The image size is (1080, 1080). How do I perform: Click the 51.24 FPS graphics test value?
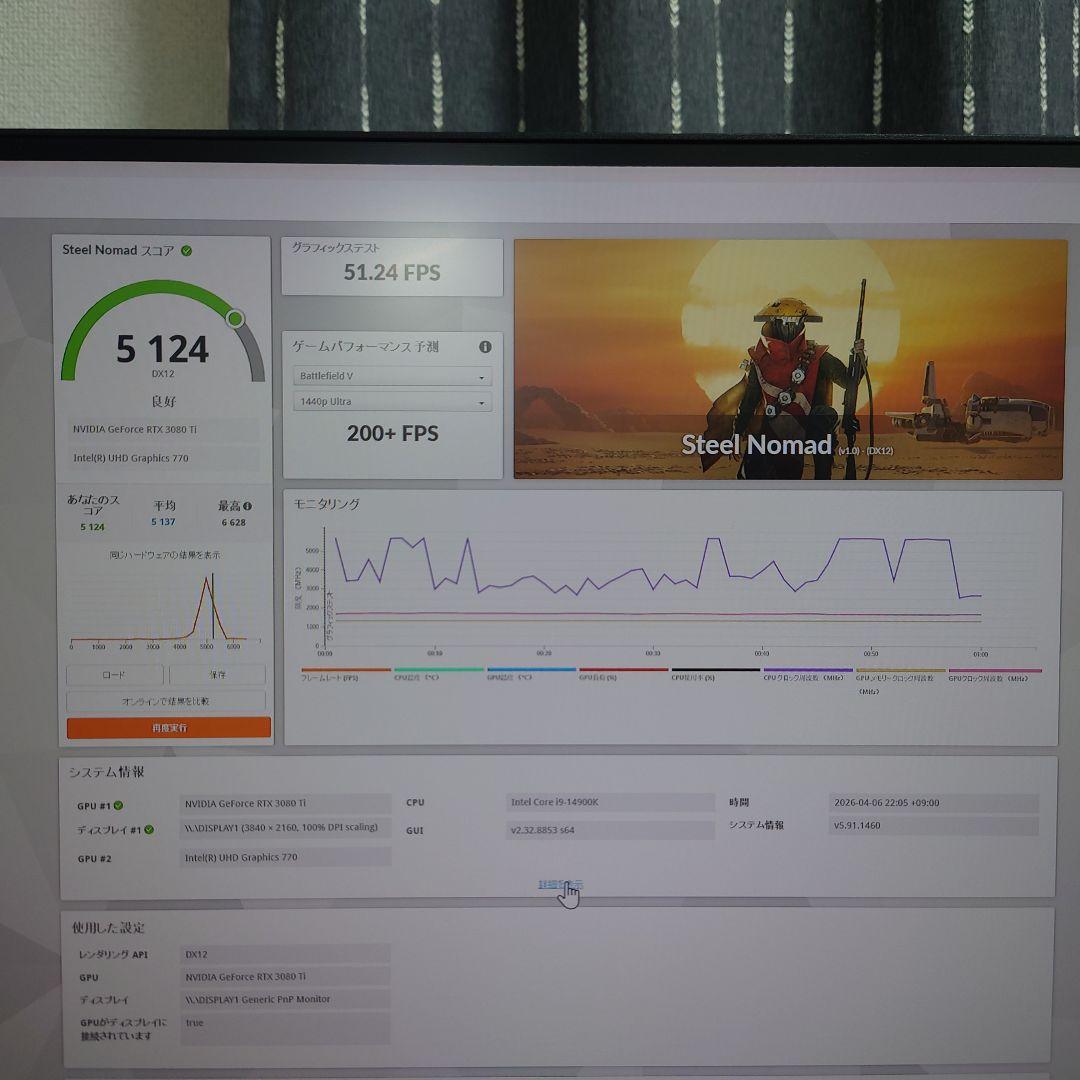point(392,273)
